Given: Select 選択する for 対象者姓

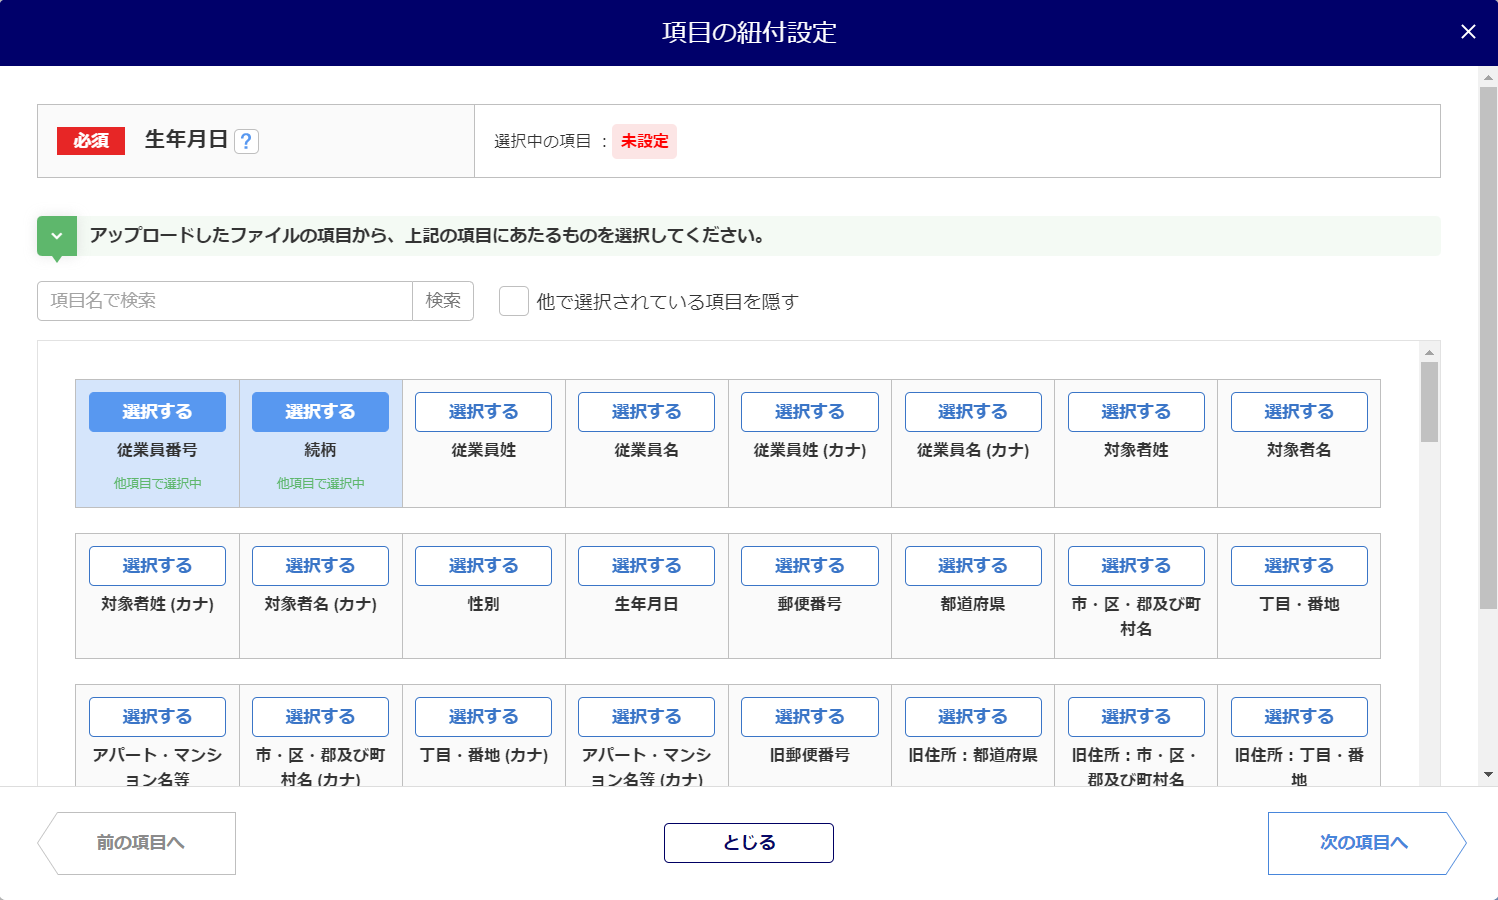Looking at the screenshot, I should 1136,412.
